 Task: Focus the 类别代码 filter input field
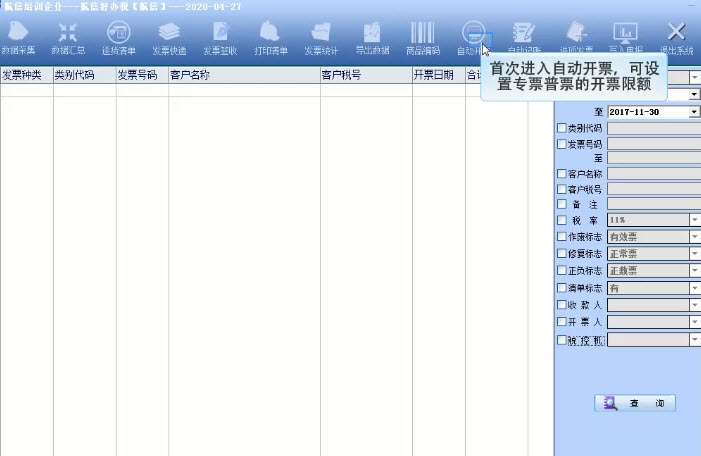point(654,128)
